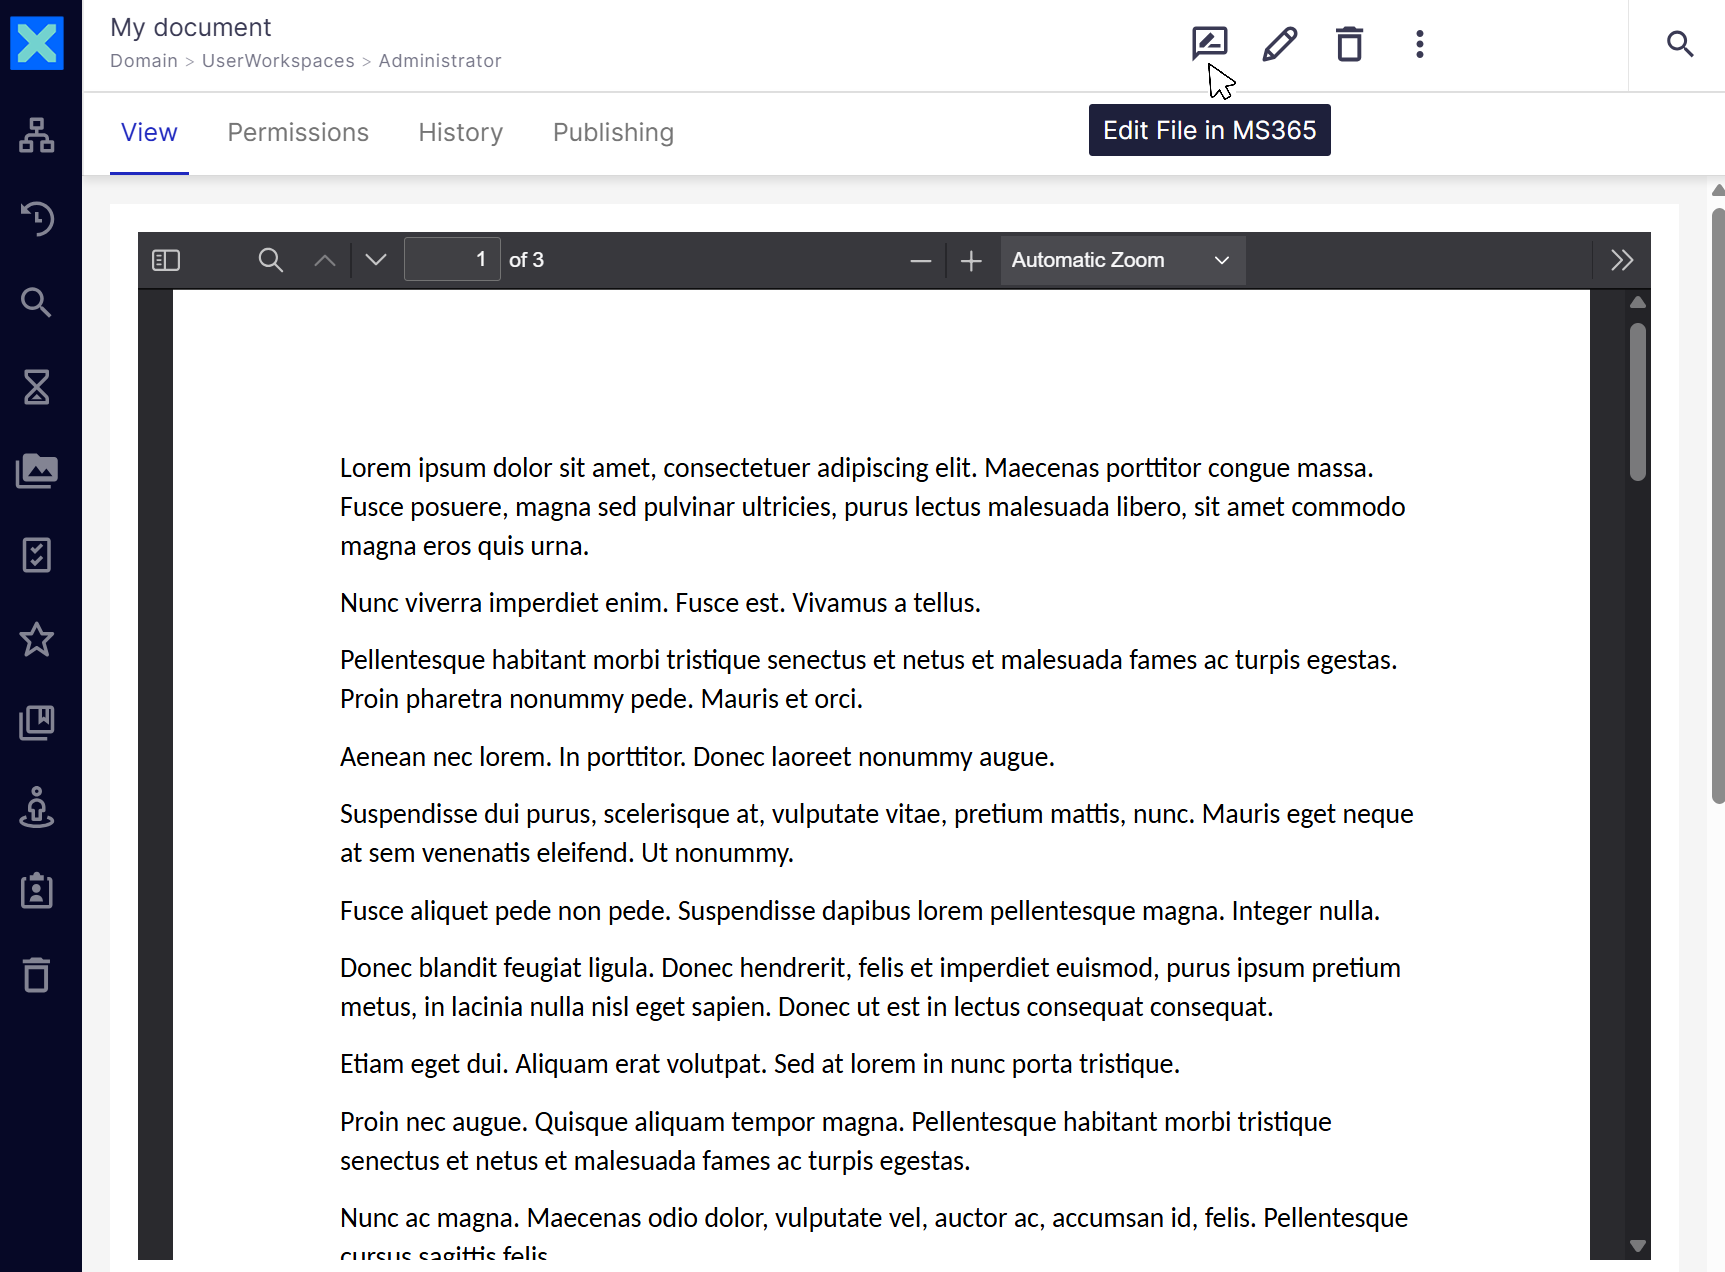Click the Edit File in MS365 icon

[x=1209, y=44]
